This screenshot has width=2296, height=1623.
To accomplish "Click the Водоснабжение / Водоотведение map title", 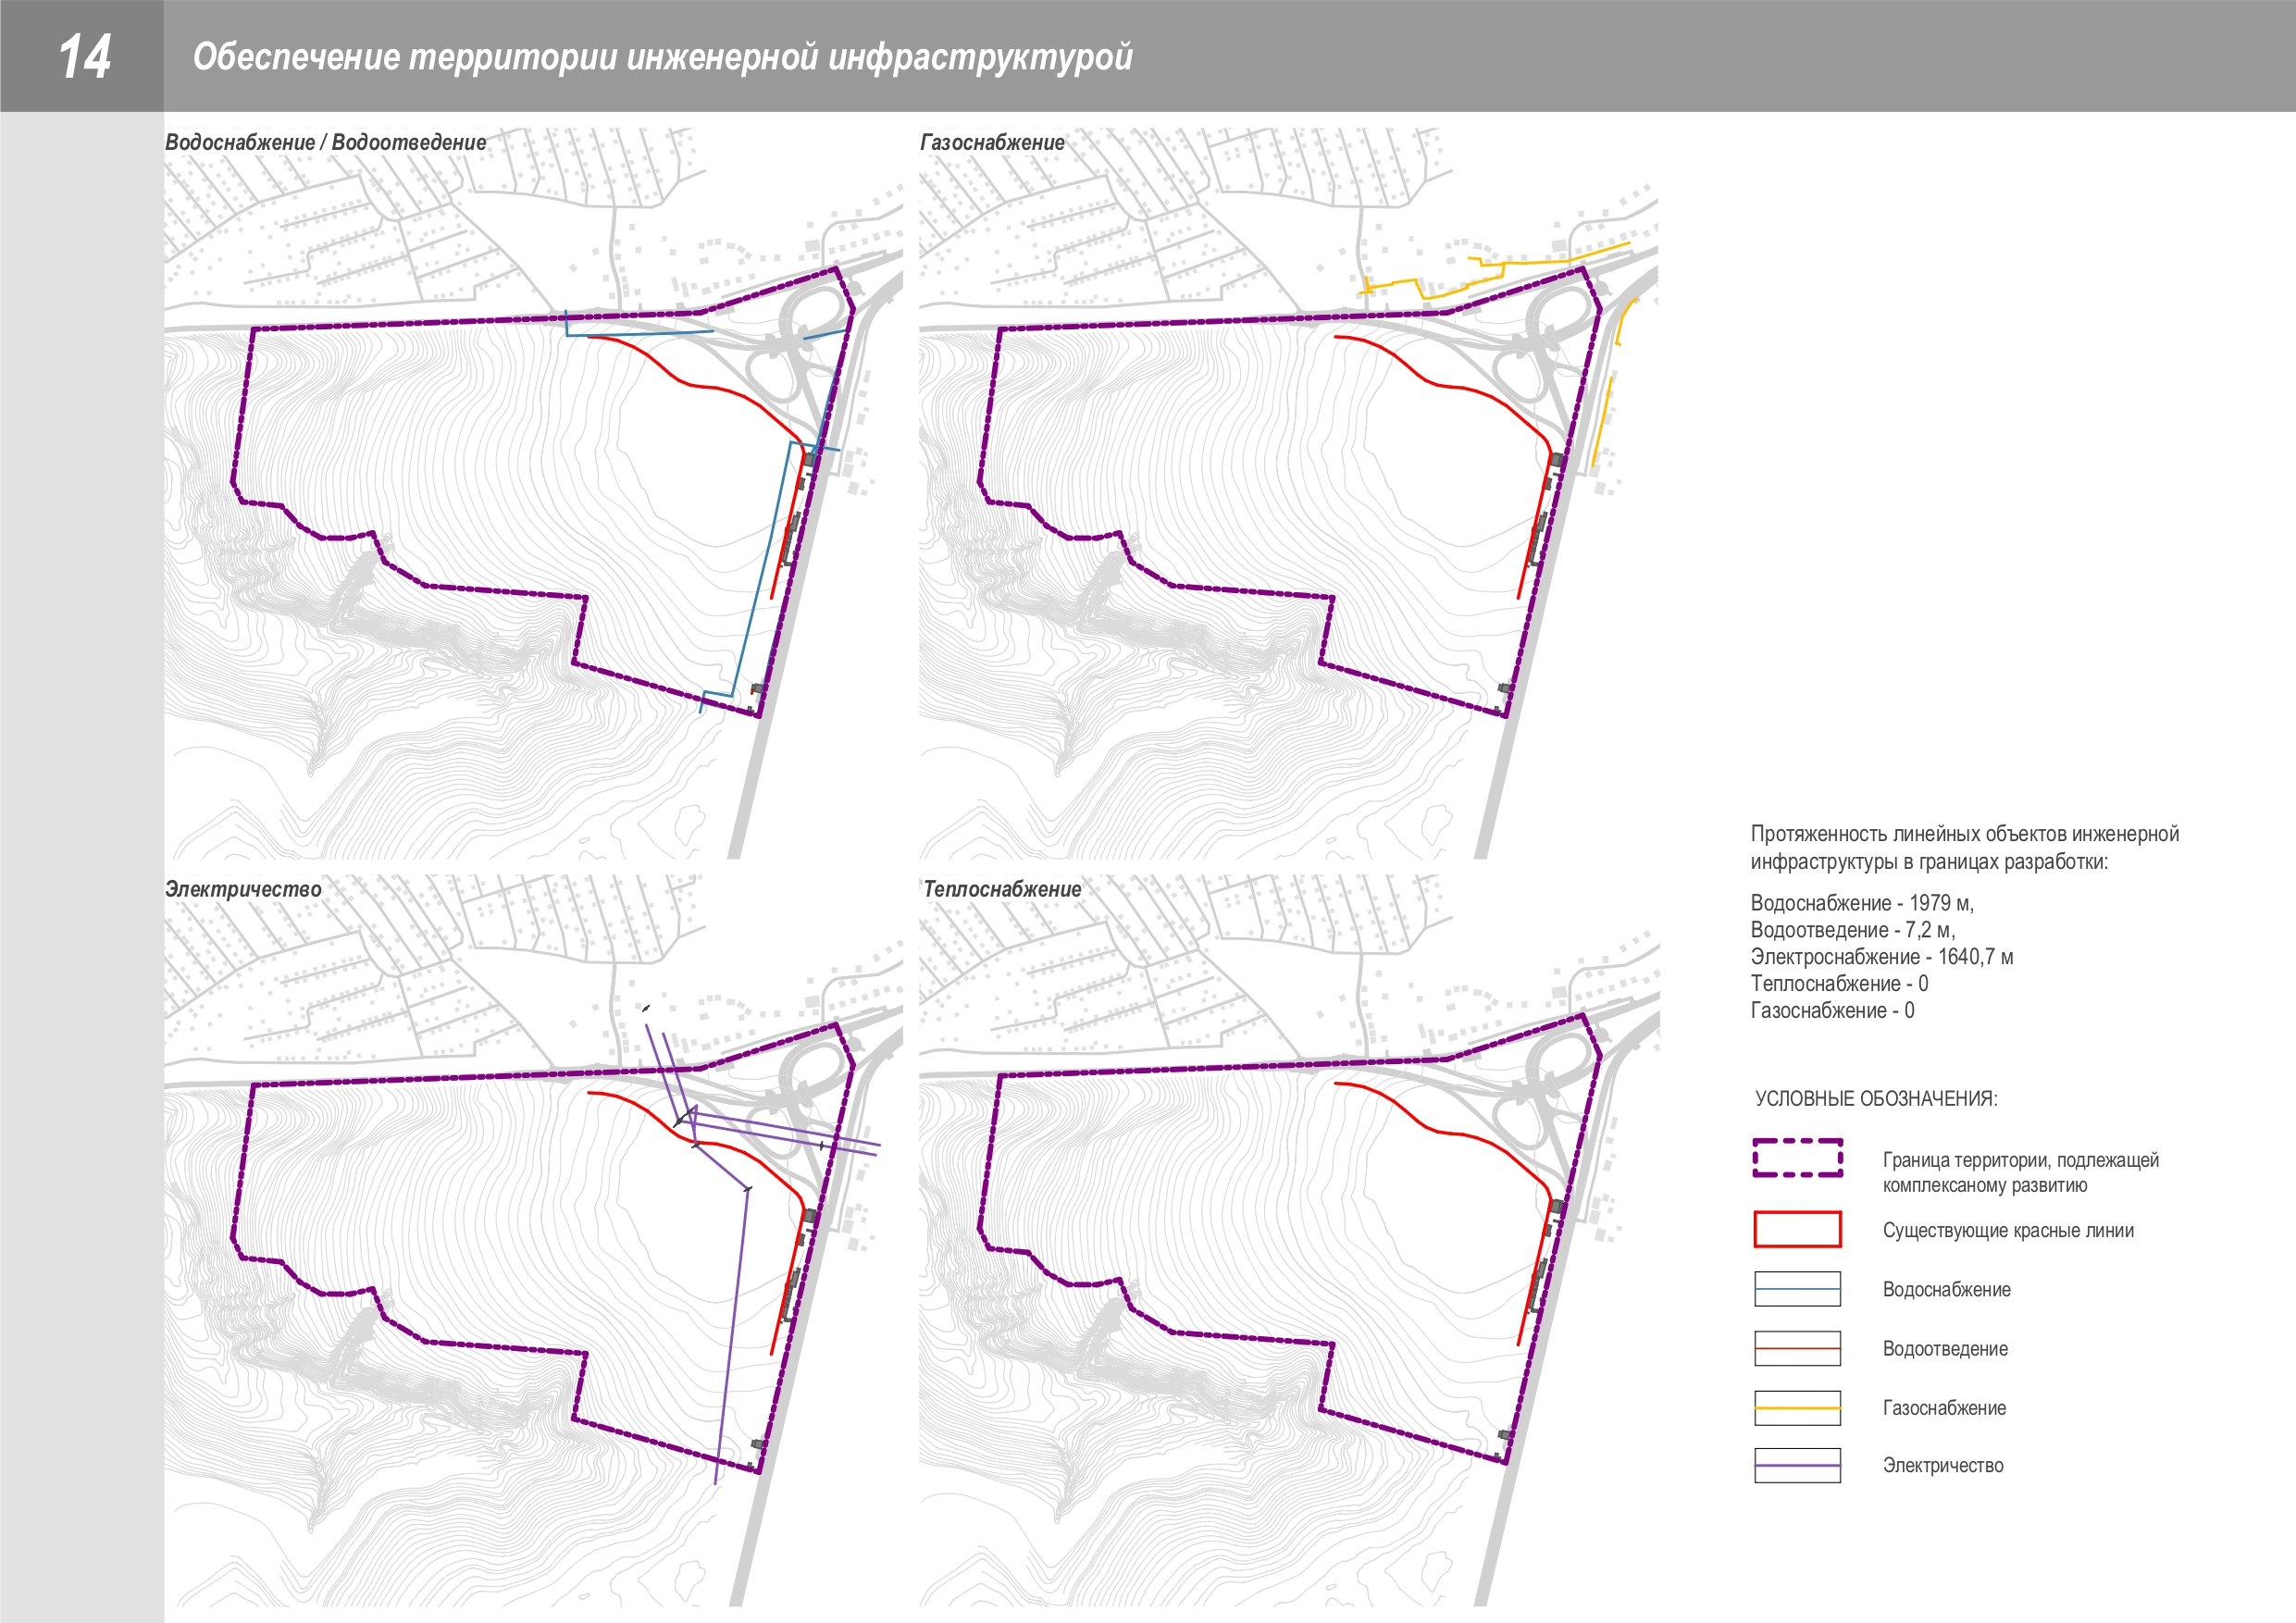I will point(325,142).
